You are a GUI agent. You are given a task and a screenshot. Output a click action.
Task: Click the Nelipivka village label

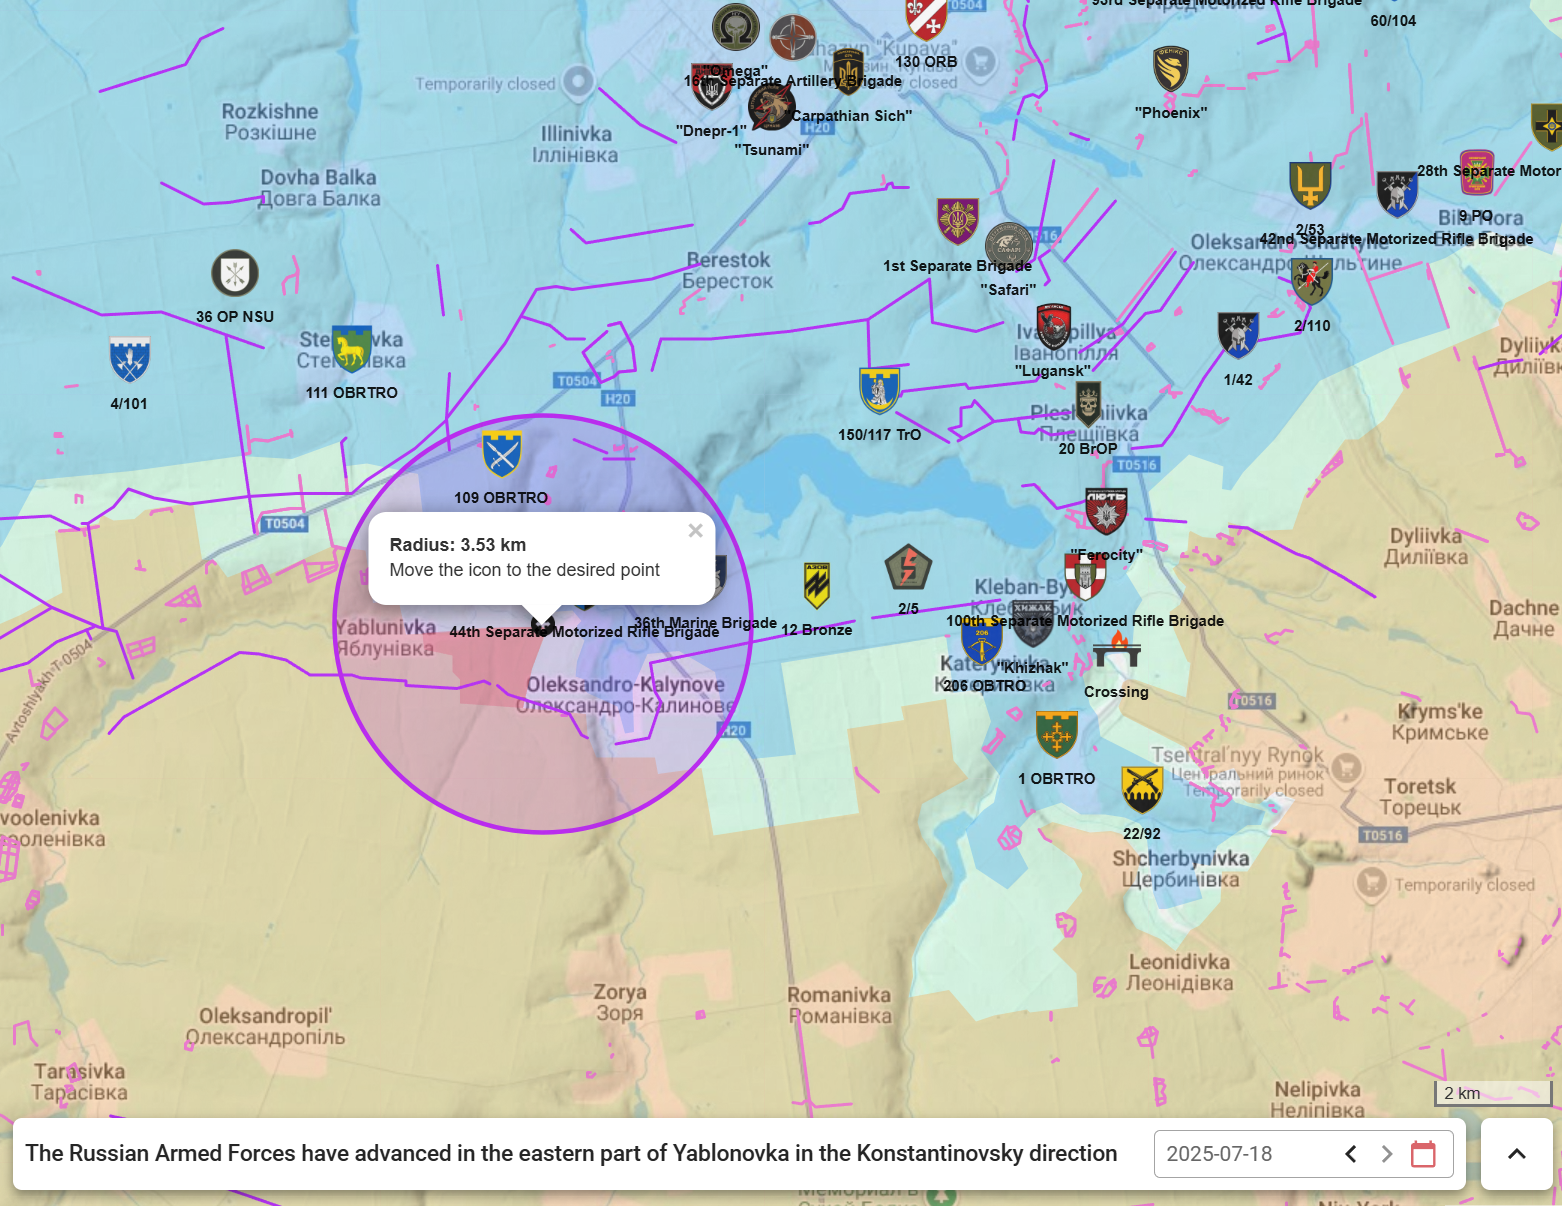[1318, 1100]
